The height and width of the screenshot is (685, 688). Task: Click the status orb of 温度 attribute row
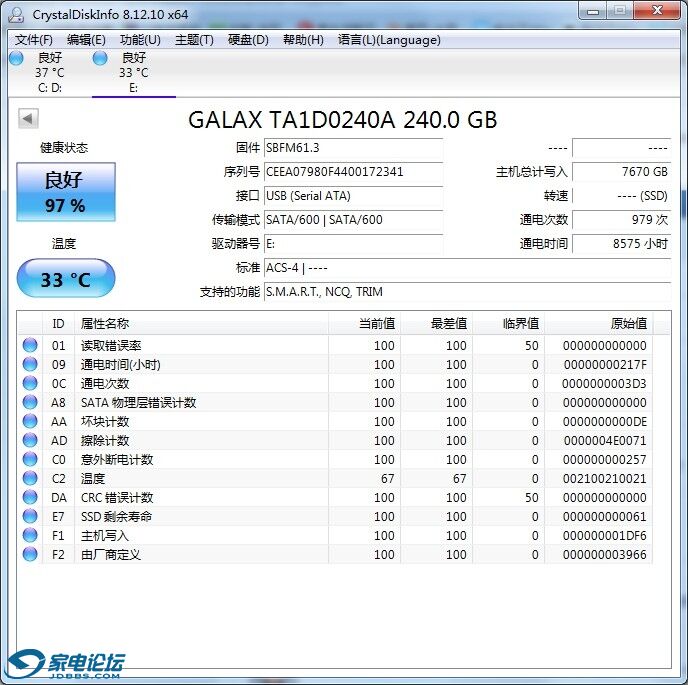click(30, 478)
